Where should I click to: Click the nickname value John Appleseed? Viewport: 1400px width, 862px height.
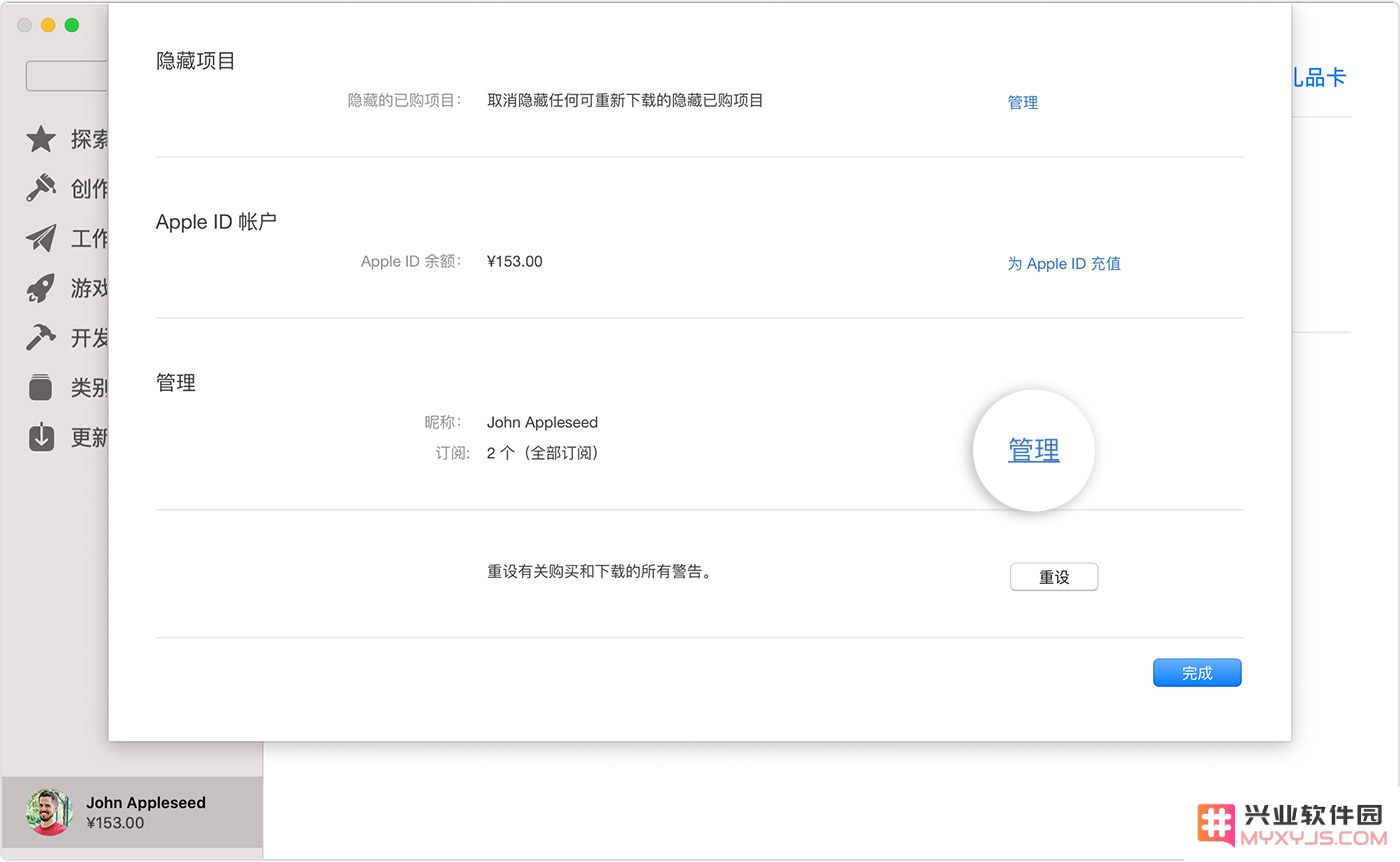(542, 423)
